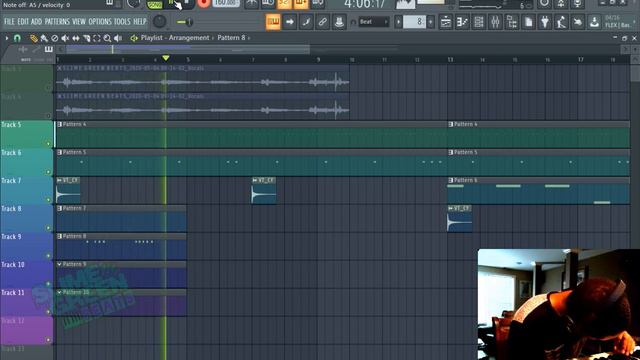Open the playlist options arrow menu
Screen dimensions: 640x360
click(7, 38)
